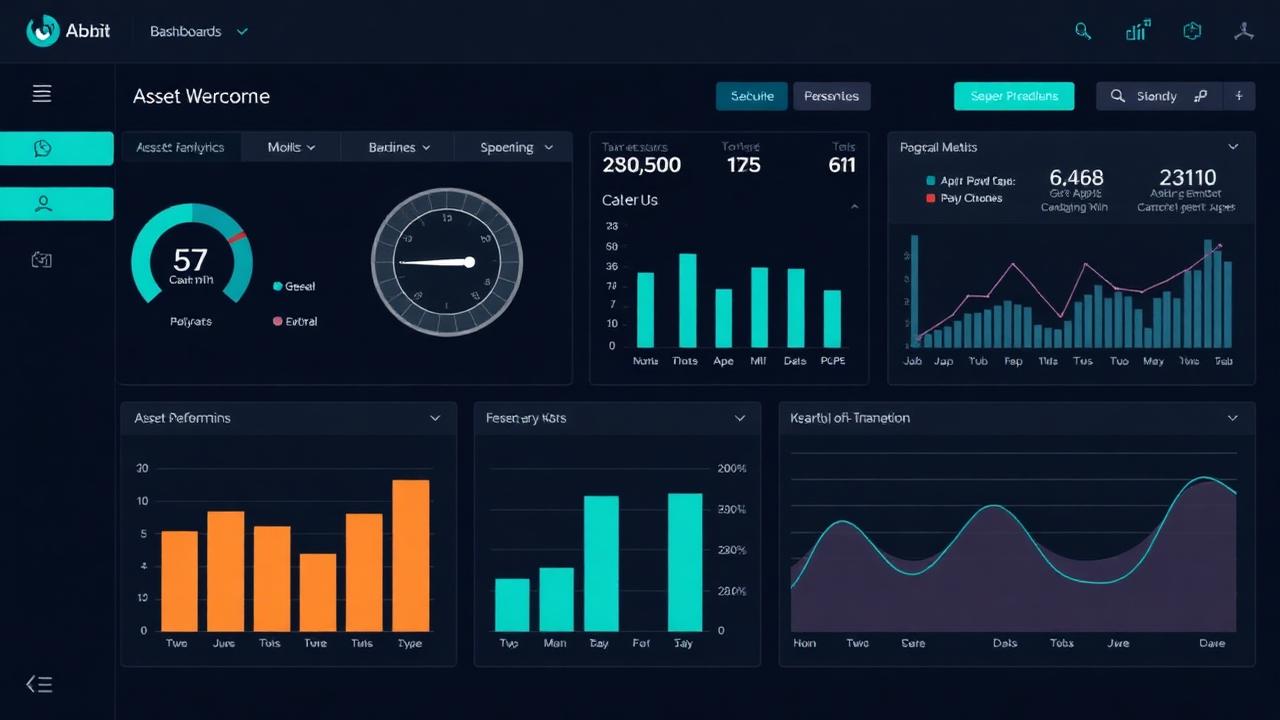Click the red Pay Ctrones legend swatch
1280x720 pixels.
click(931, 198)
